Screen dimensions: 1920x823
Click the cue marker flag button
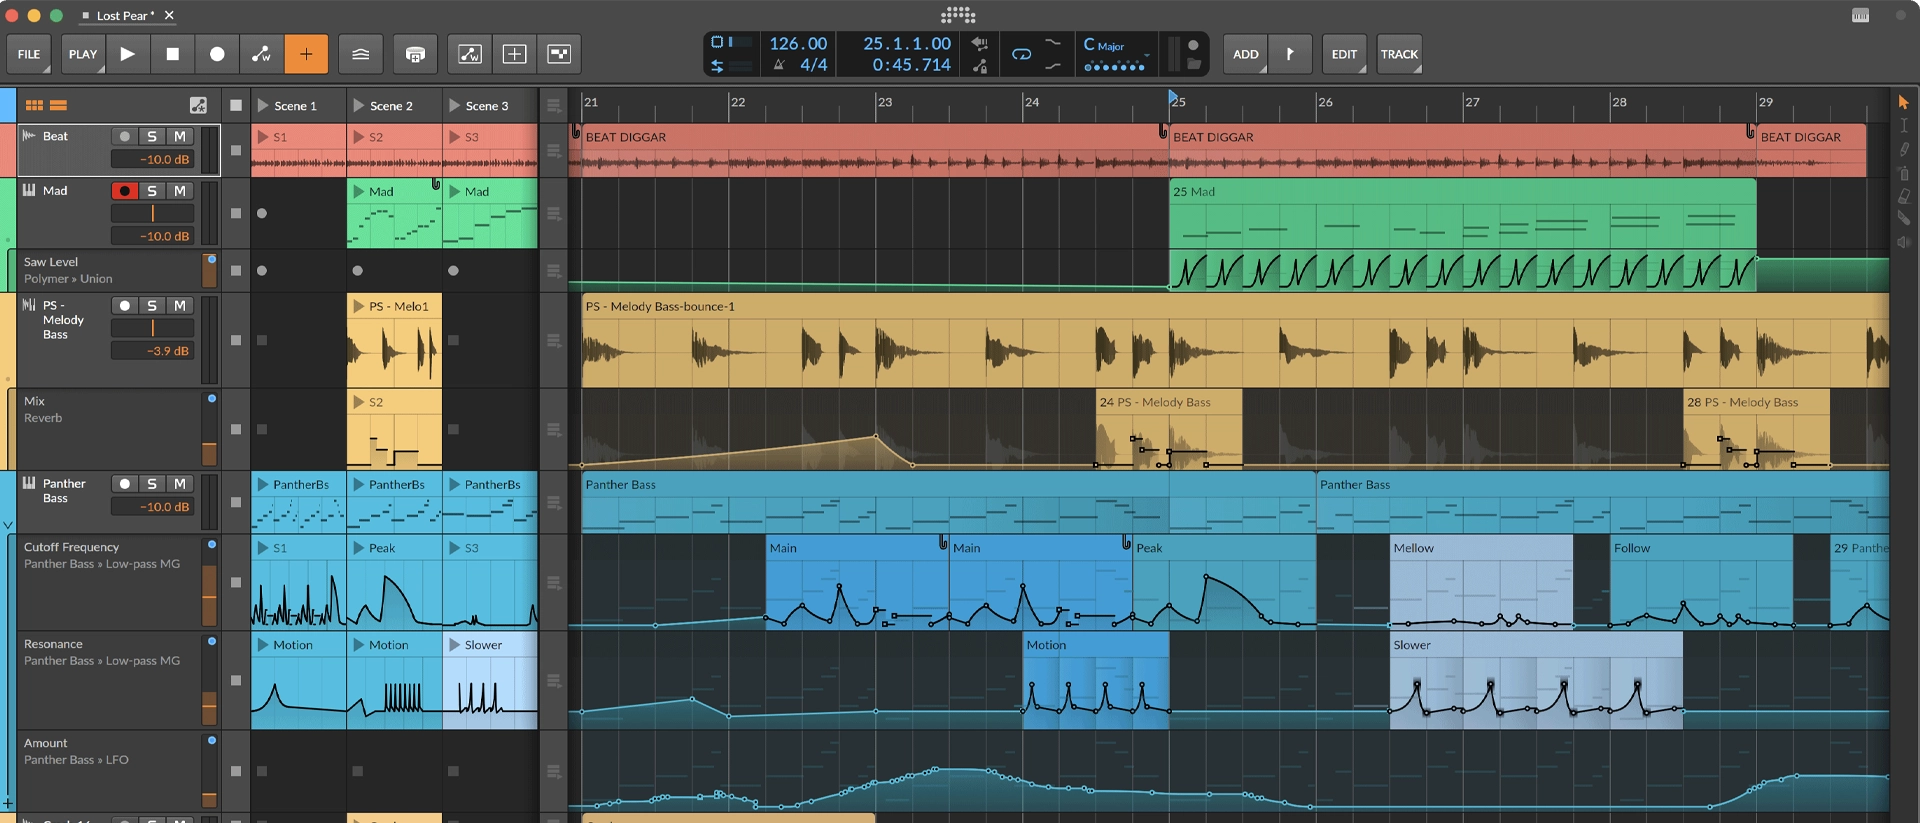point(1290,54)
